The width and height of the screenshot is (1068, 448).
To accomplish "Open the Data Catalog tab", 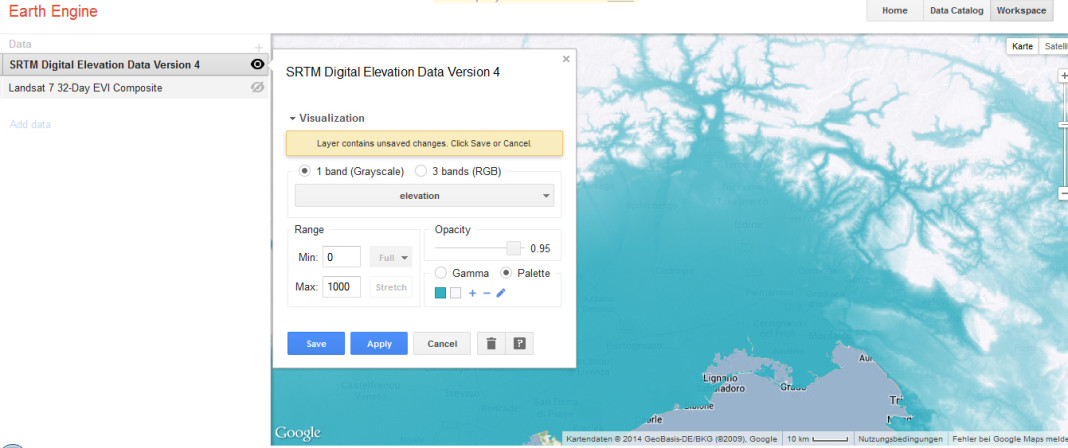I will [x=956, y=11].
